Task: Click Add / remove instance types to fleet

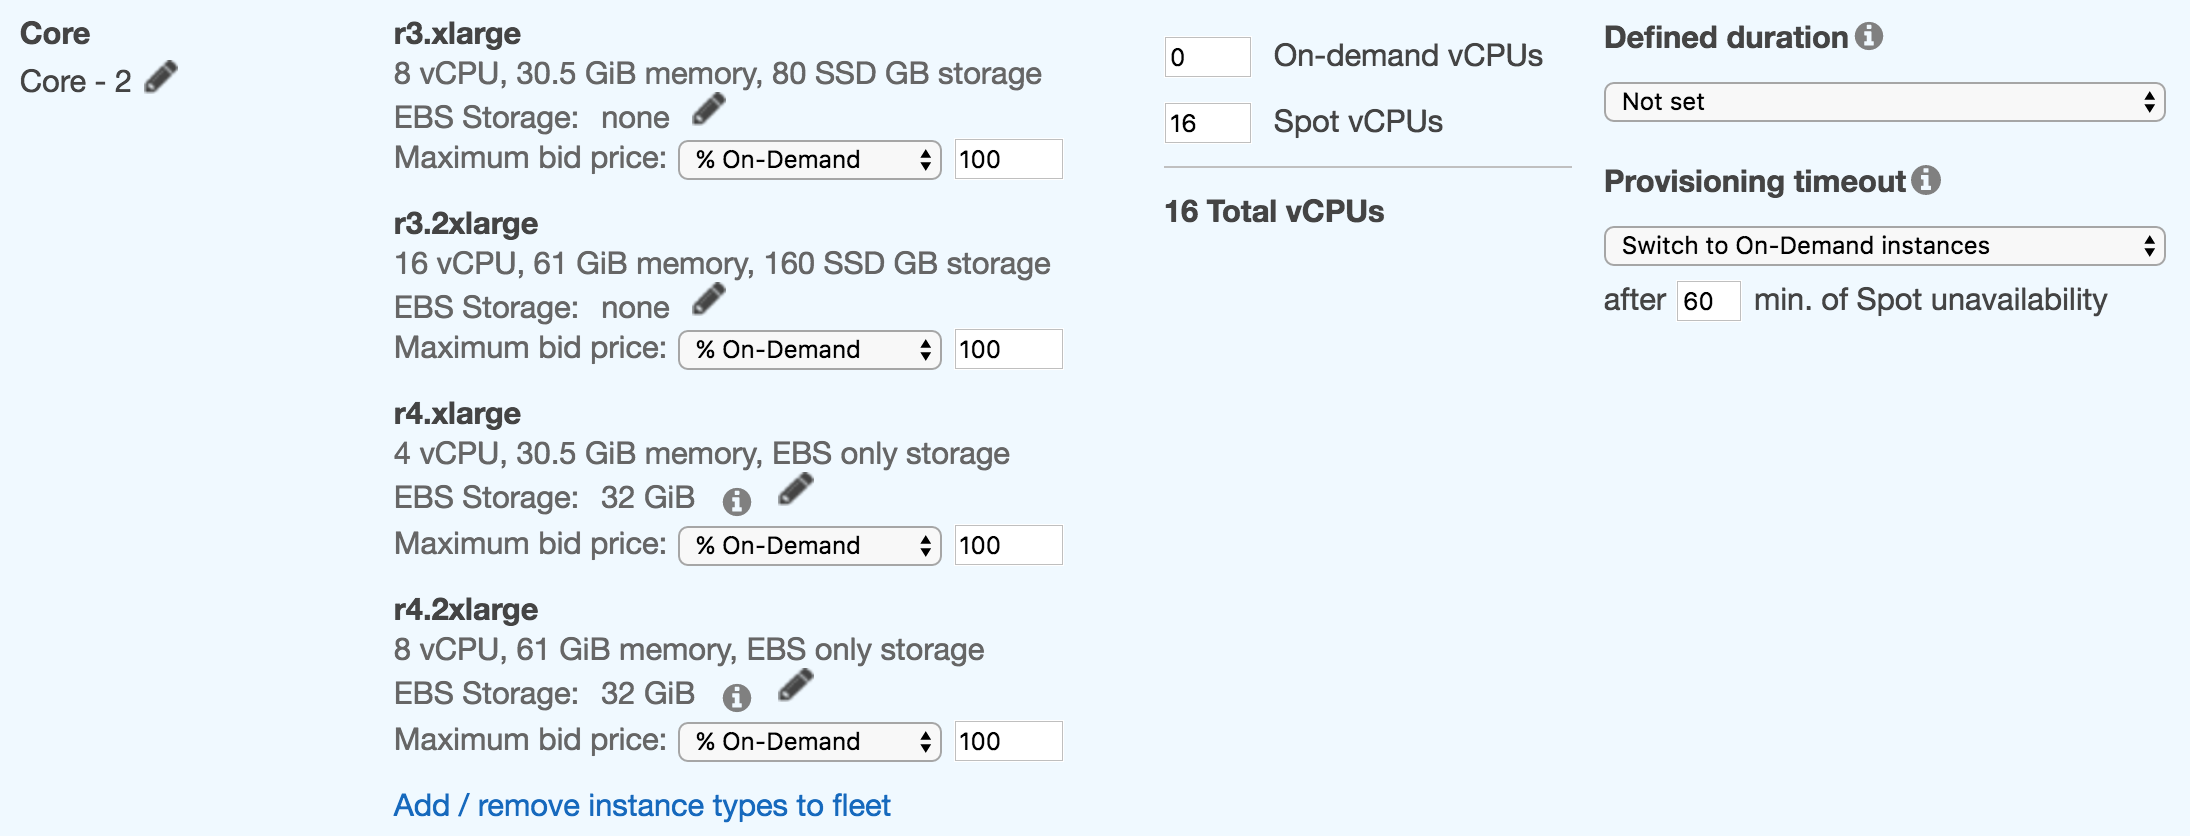Action: click(642, 806)
